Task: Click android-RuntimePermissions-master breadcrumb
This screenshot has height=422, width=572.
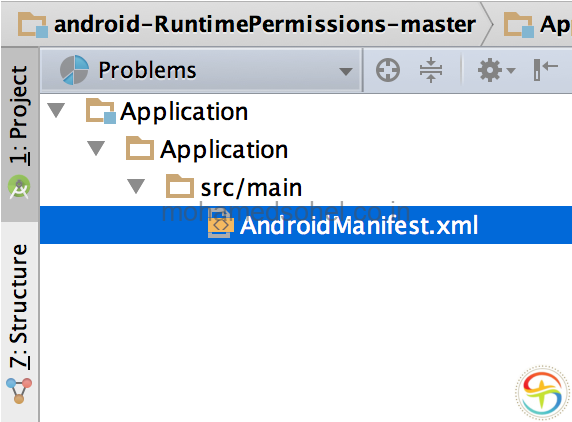Action: click(x=265, y=24)
